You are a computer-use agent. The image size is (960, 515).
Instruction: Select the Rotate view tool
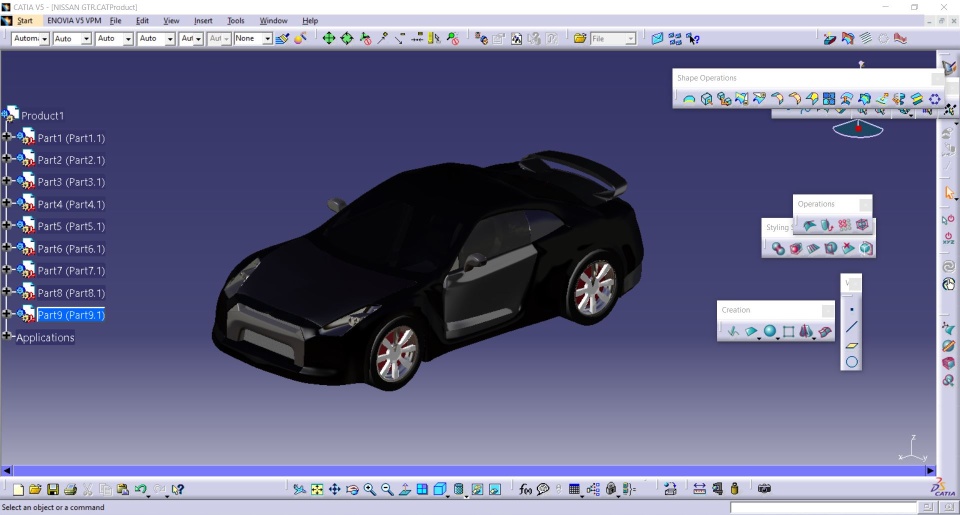click(x=352, y=489)
